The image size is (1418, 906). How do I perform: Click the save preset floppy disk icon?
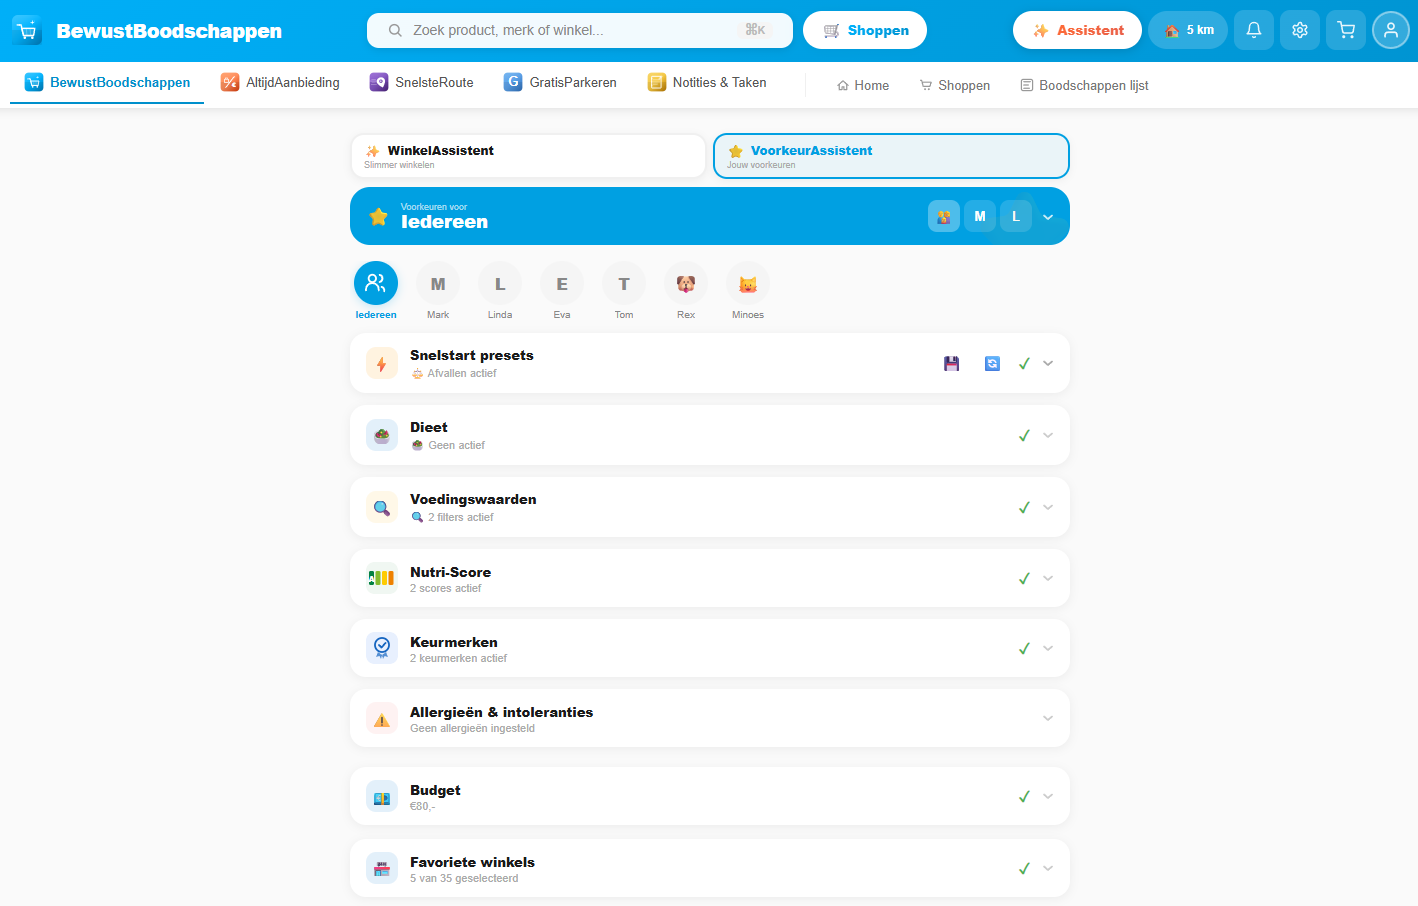[951, 364]
